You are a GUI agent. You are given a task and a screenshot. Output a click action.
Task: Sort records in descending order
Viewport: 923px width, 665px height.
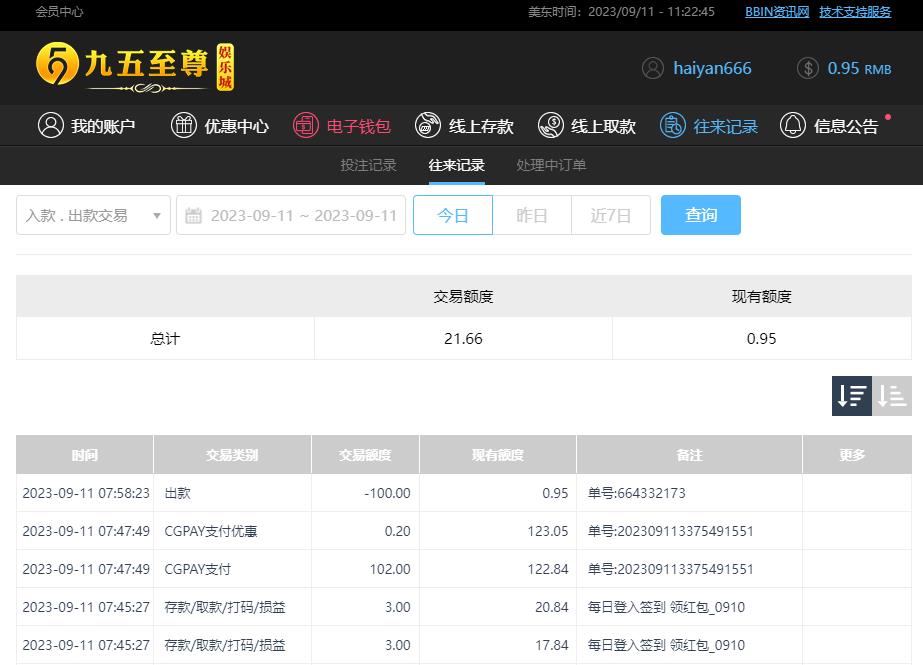[852, 396]
